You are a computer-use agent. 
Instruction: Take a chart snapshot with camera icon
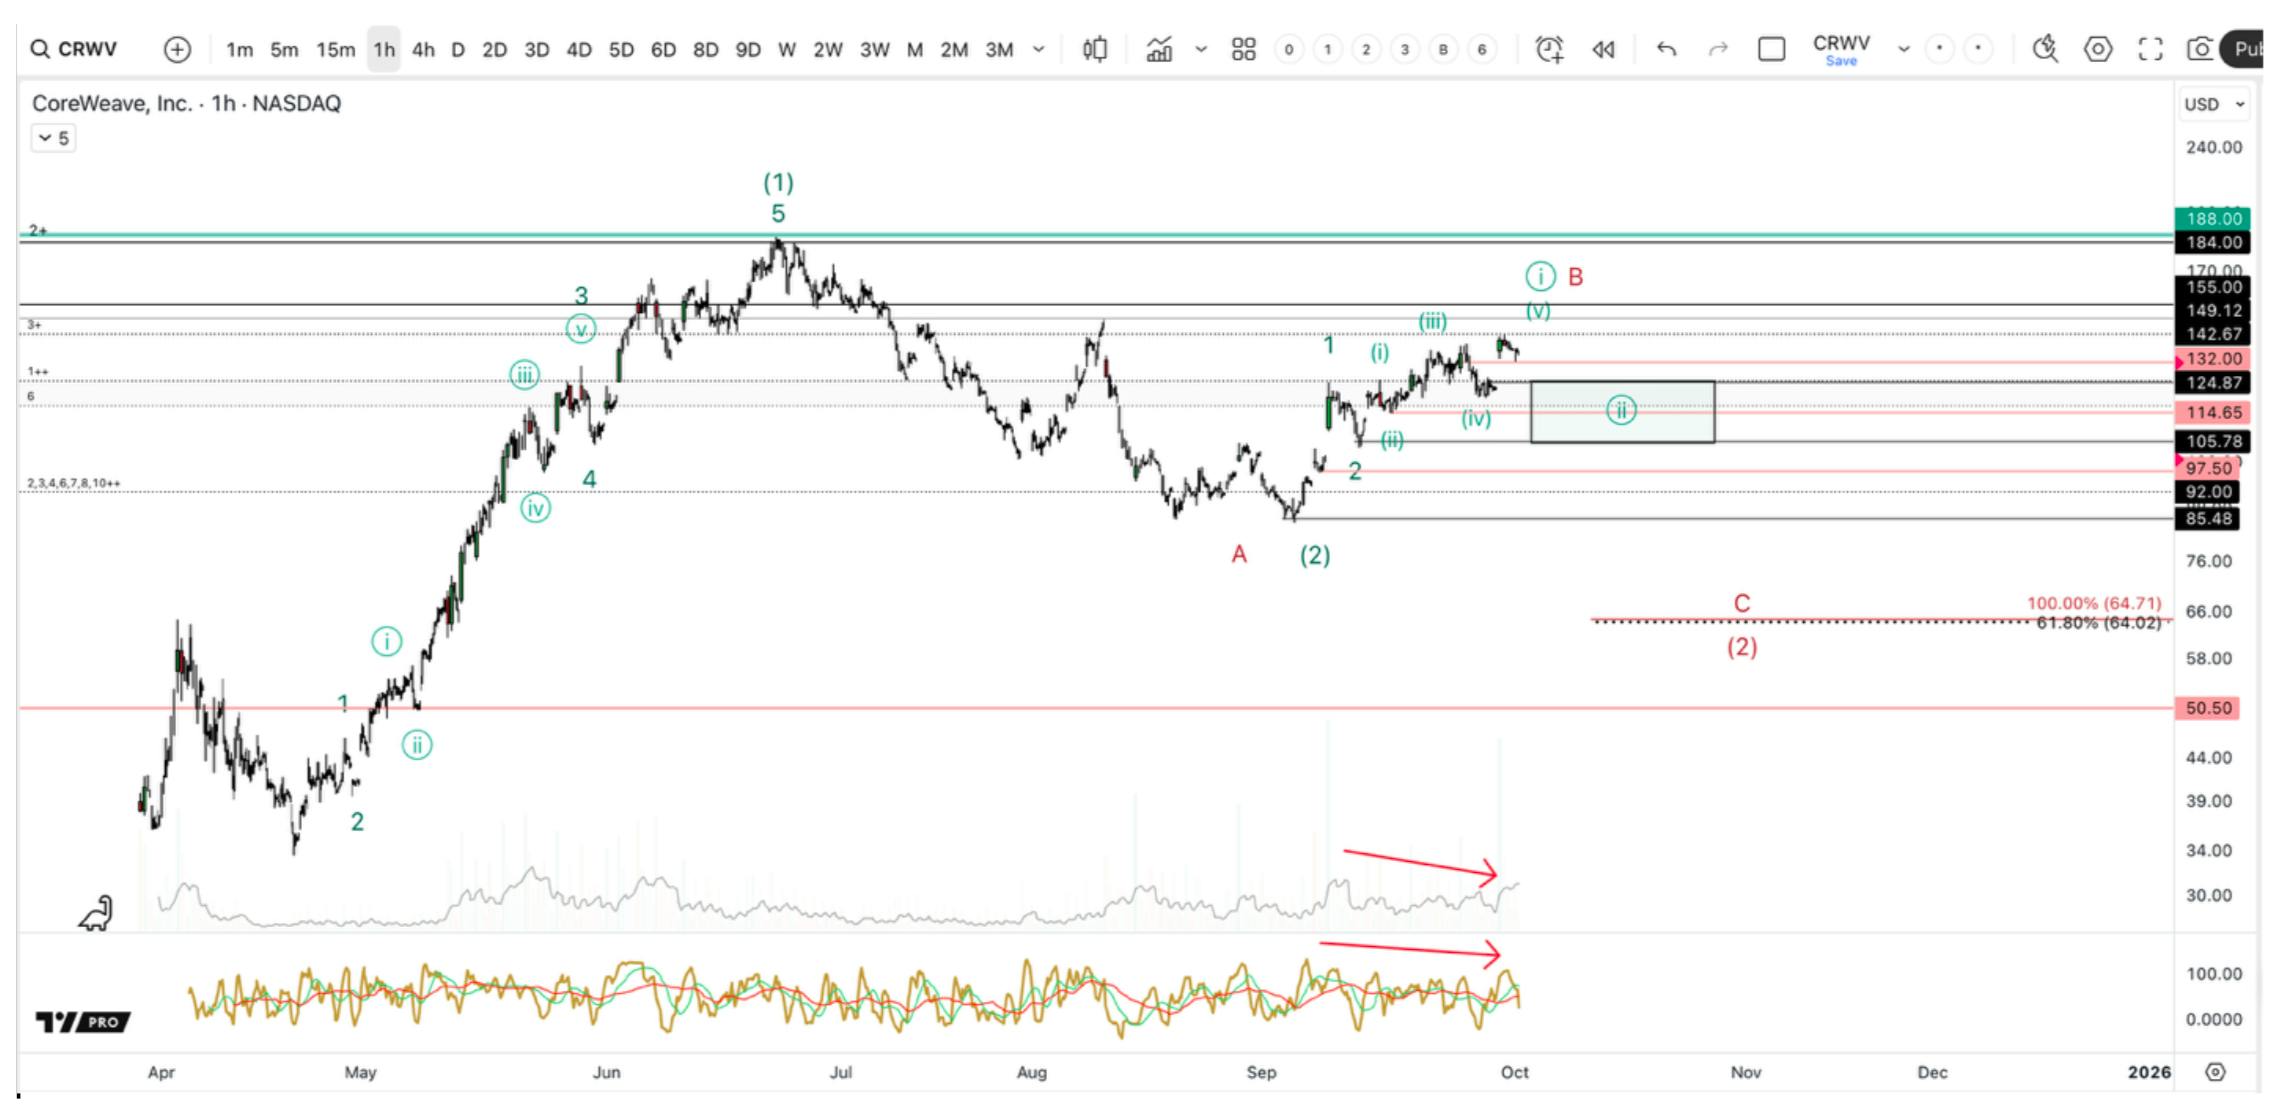coord(2199,49)
